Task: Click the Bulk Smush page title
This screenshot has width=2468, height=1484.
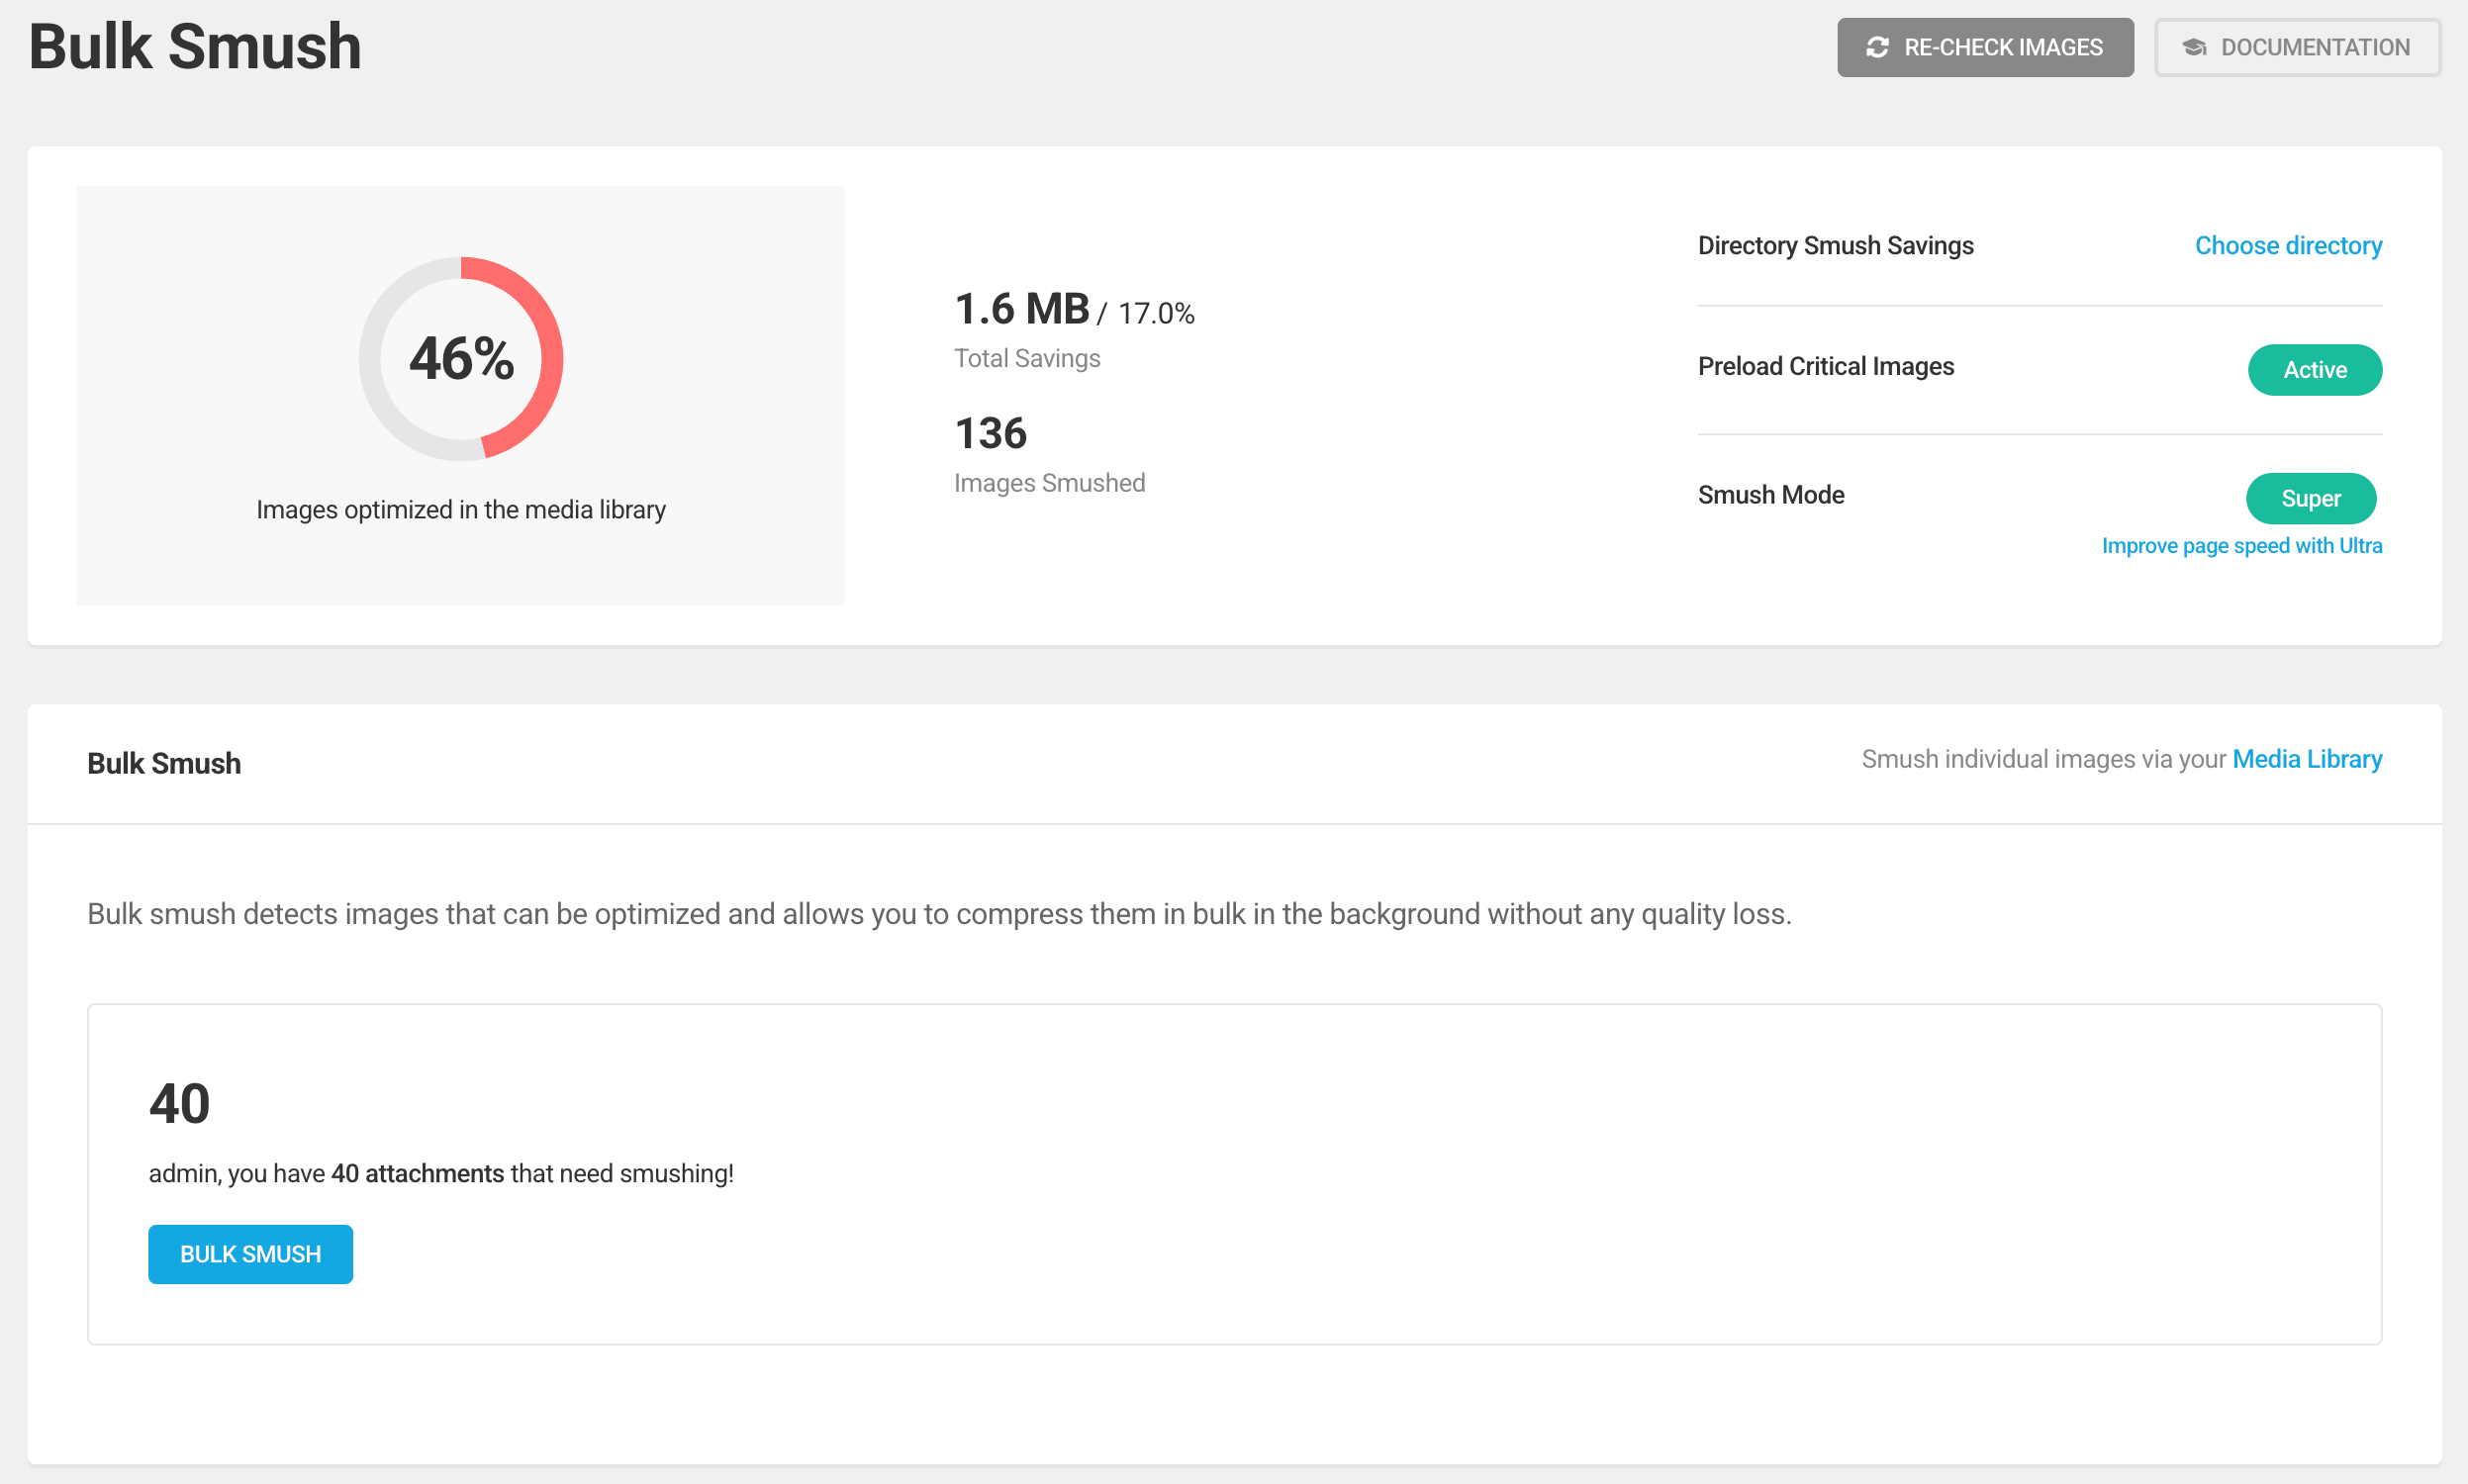Action: (x=195, y=47)
